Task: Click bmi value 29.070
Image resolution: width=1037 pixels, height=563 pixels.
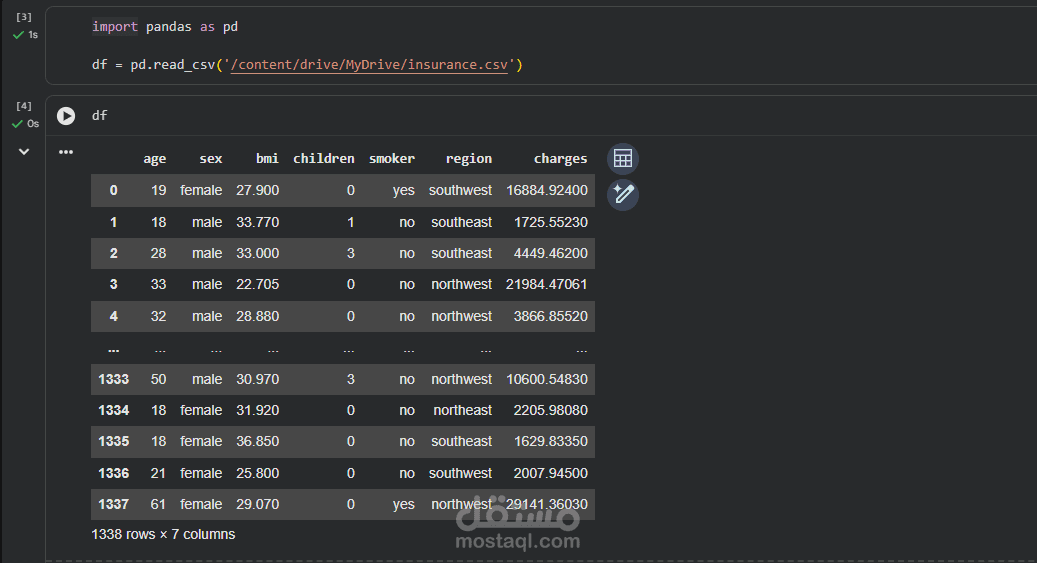Action: click(x=257, y=504)
